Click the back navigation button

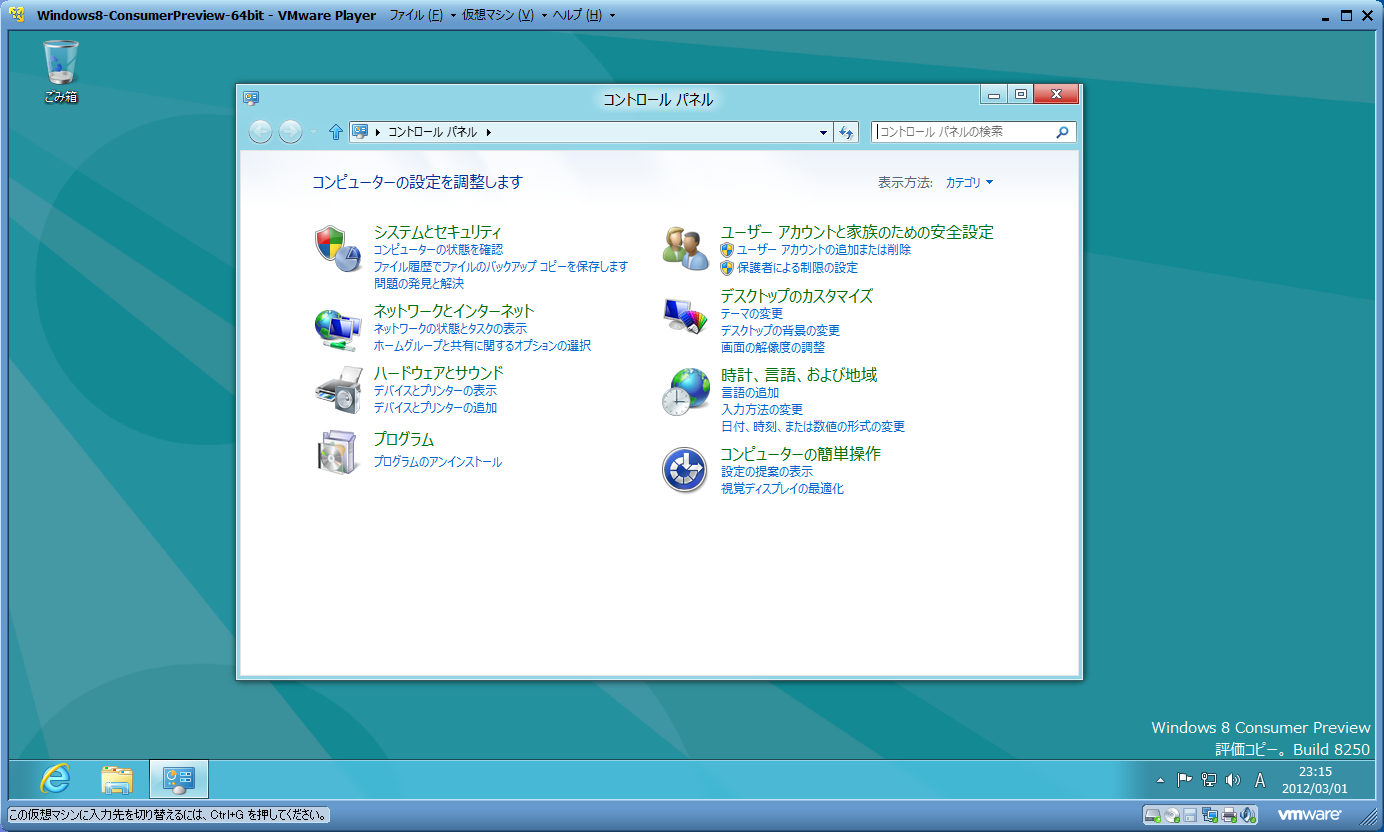[x=260, y=131]
